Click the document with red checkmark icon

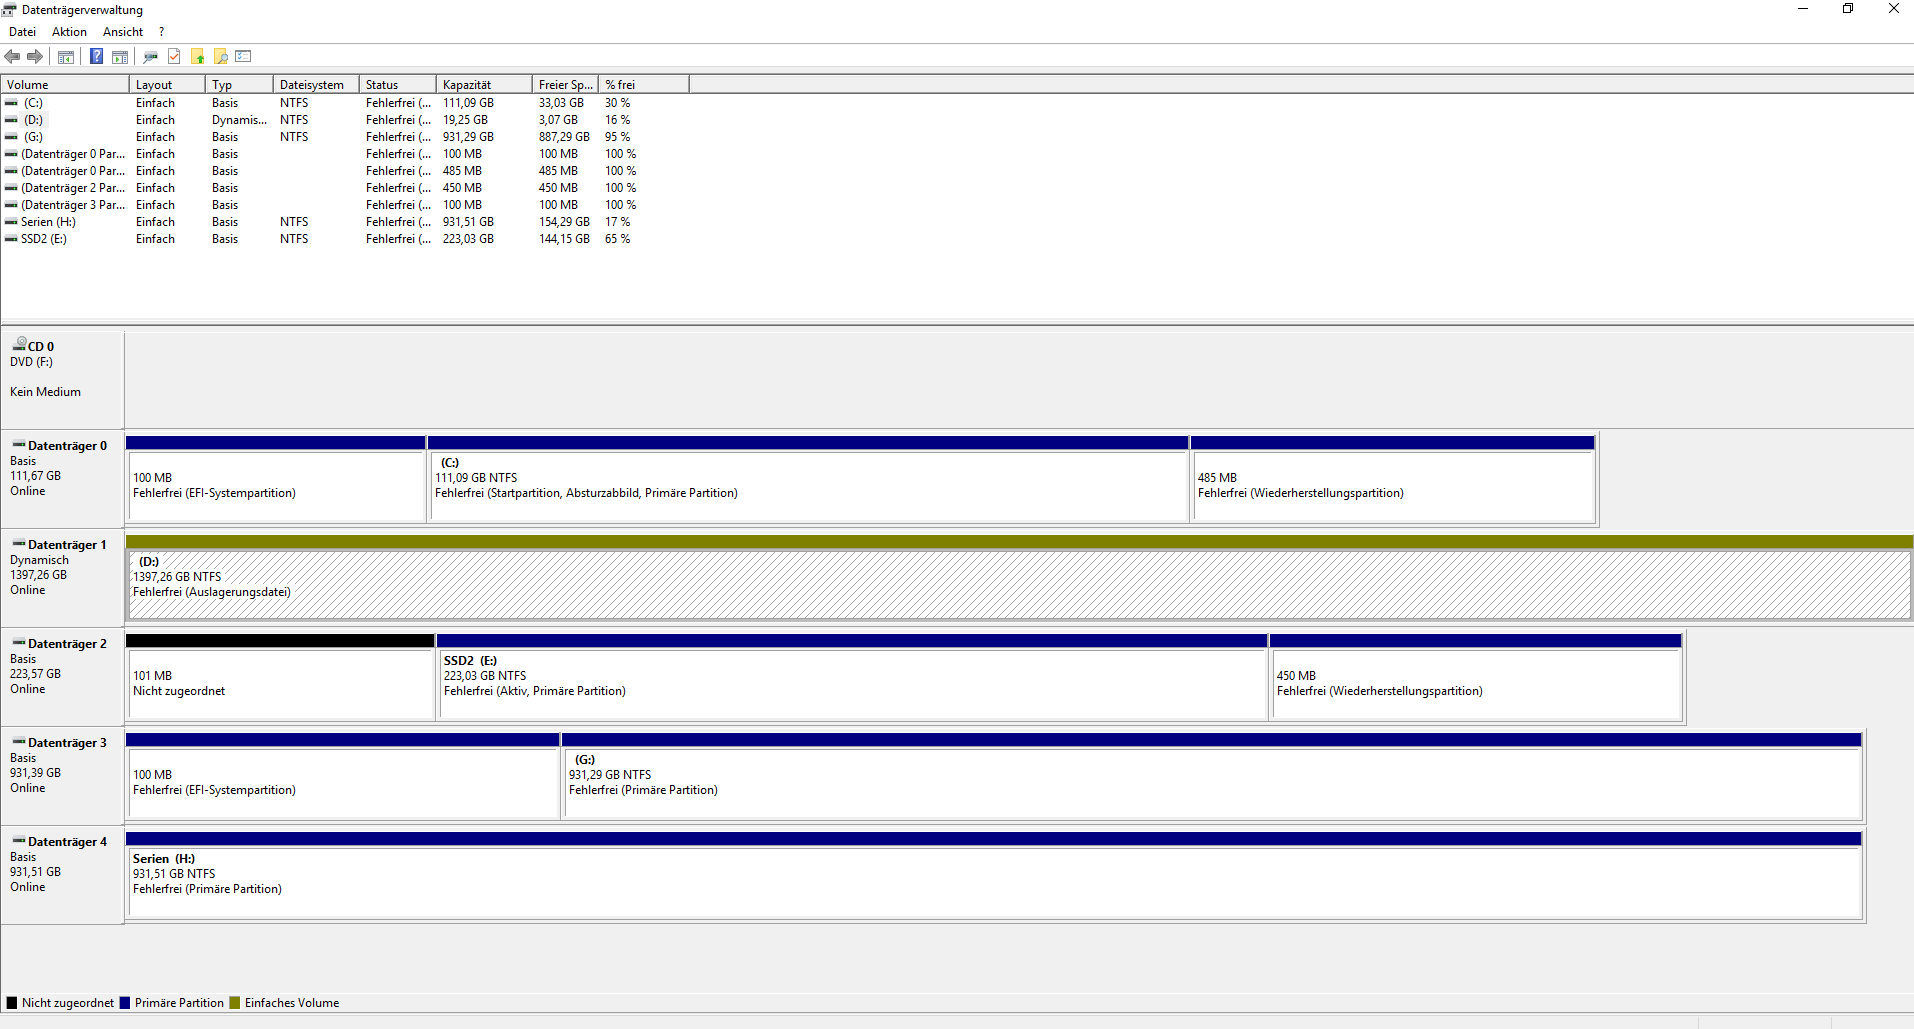tap(174, 56)
